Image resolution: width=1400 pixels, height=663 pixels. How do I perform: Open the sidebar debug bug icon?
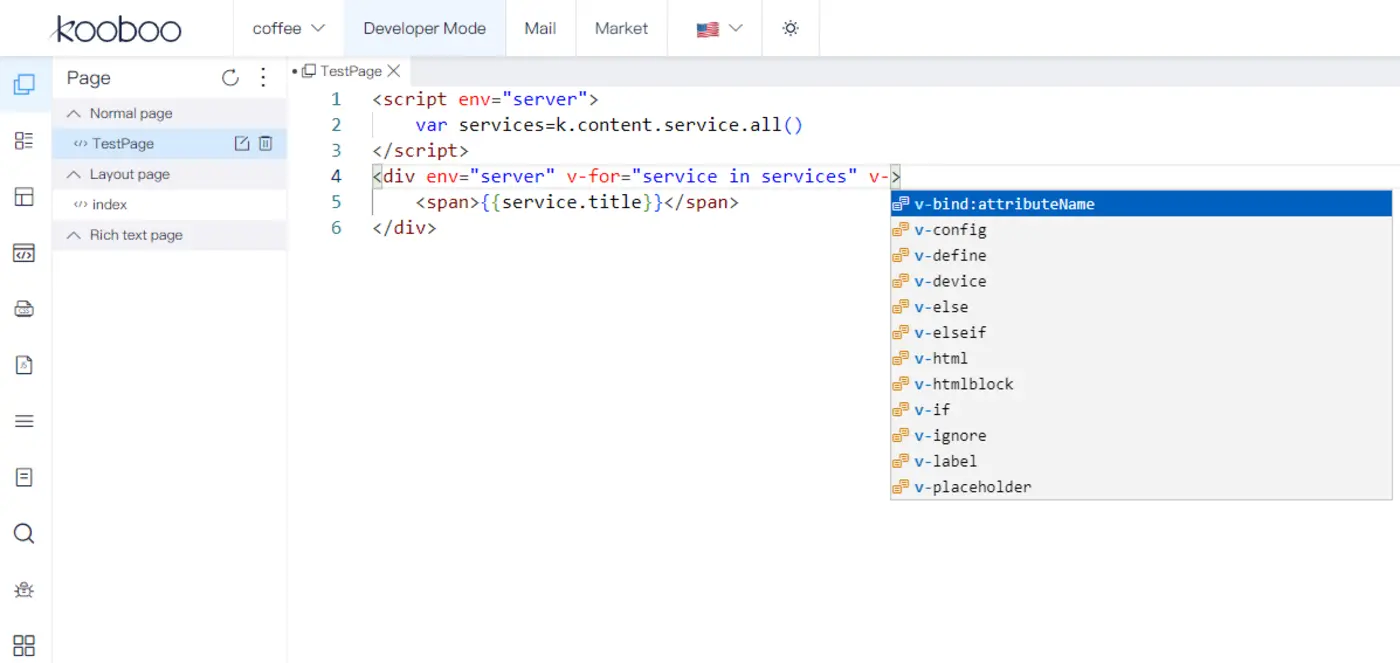pos(24,589)
